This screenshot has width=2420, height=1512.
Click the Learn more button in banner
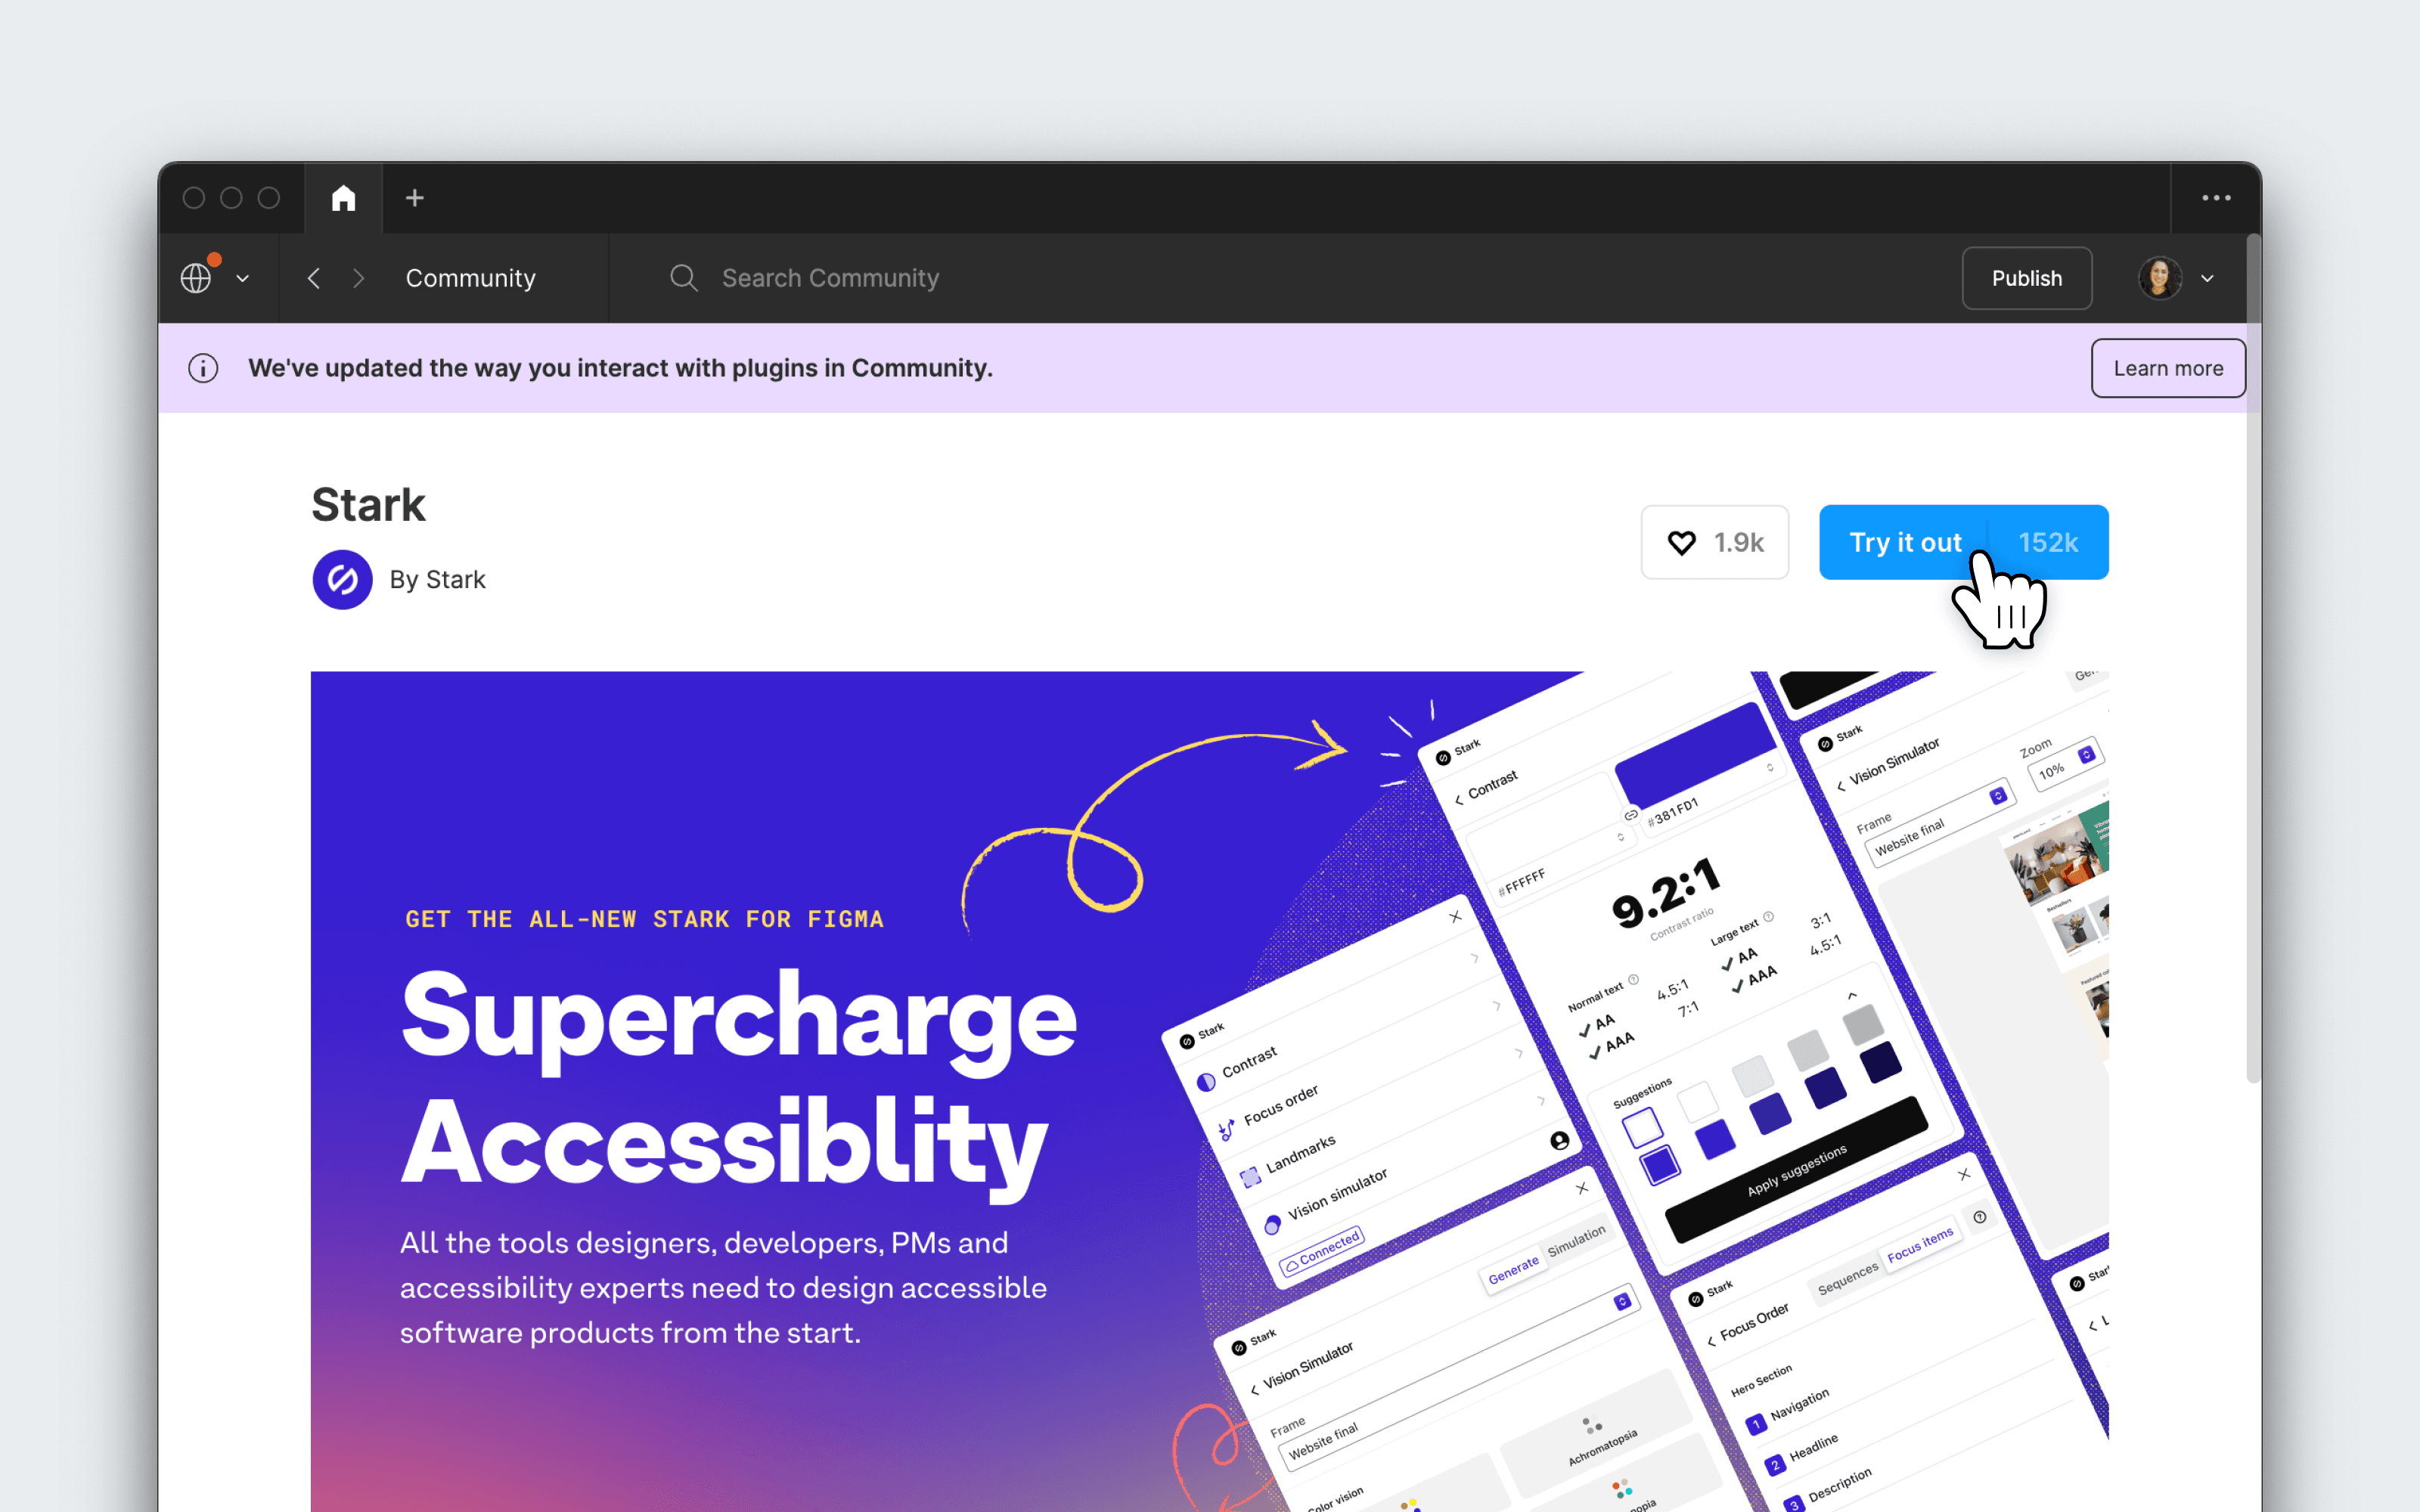[2167, 367]
